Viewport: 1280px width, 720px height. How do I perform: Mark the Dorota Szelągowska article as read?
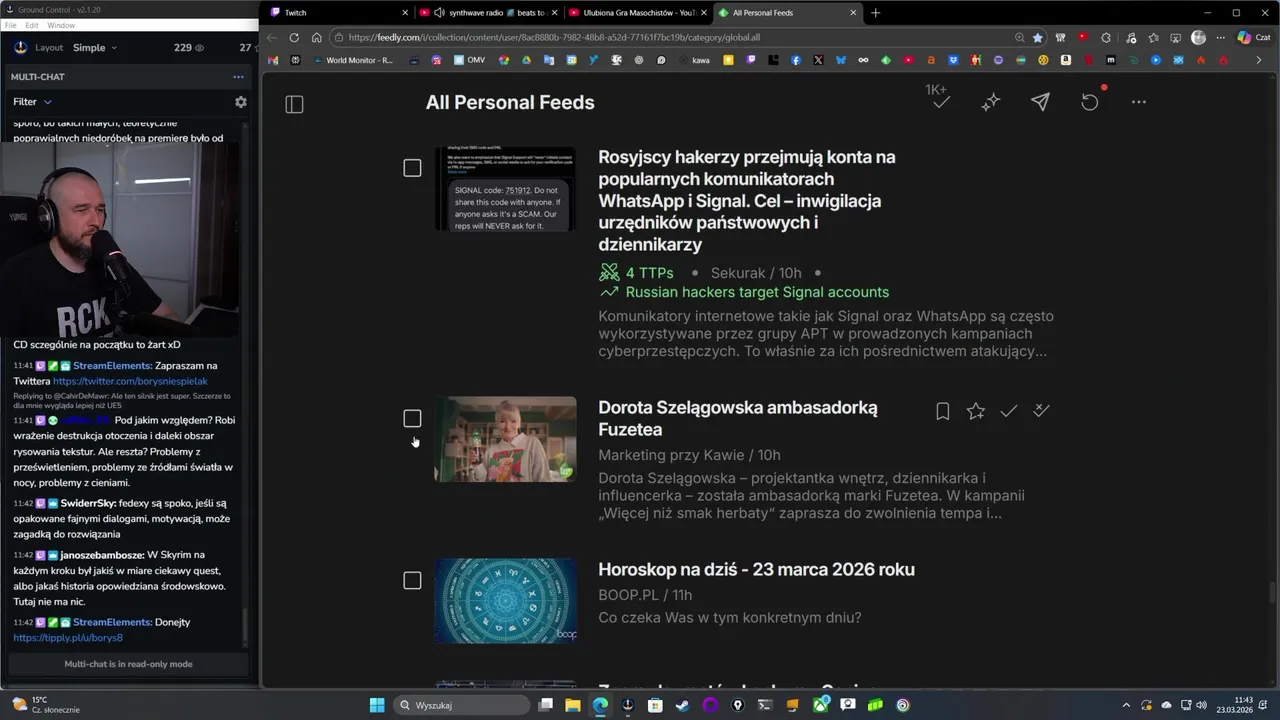coord(1009,411)
